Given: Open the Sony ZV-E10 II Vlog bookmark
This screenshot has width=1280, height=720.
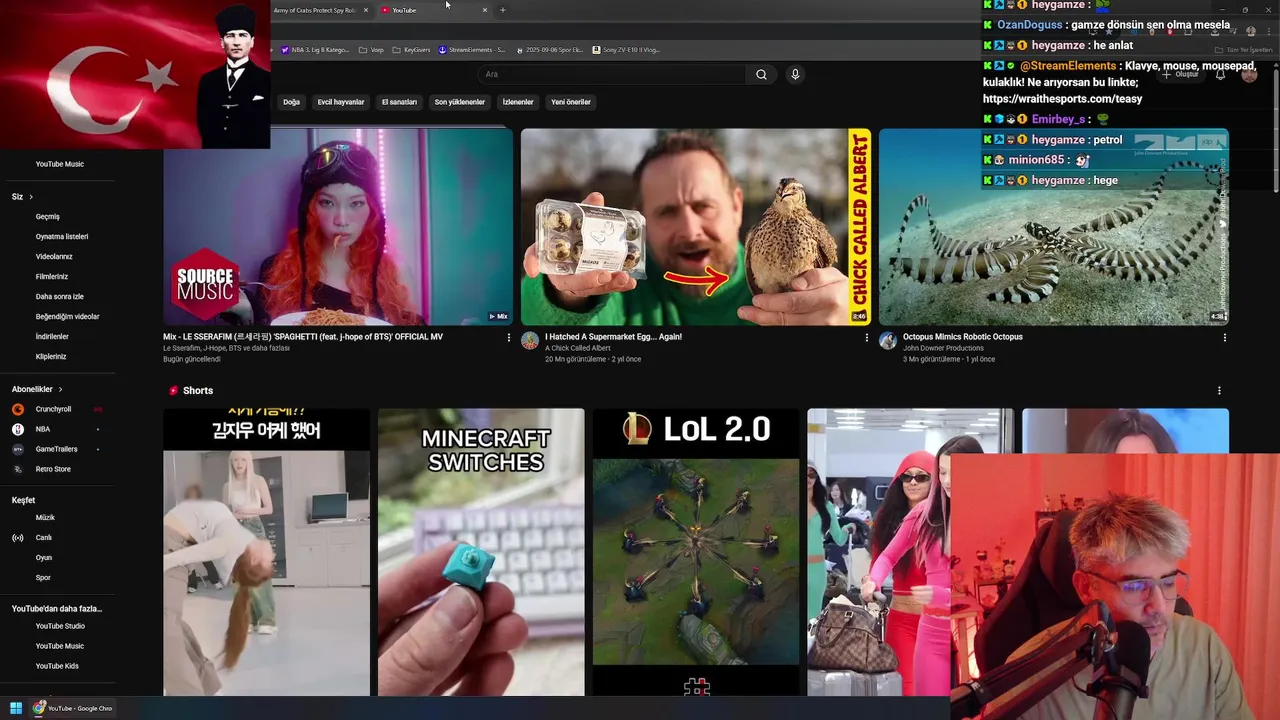Looking at the screenshot, I should (x=626, y=49).
